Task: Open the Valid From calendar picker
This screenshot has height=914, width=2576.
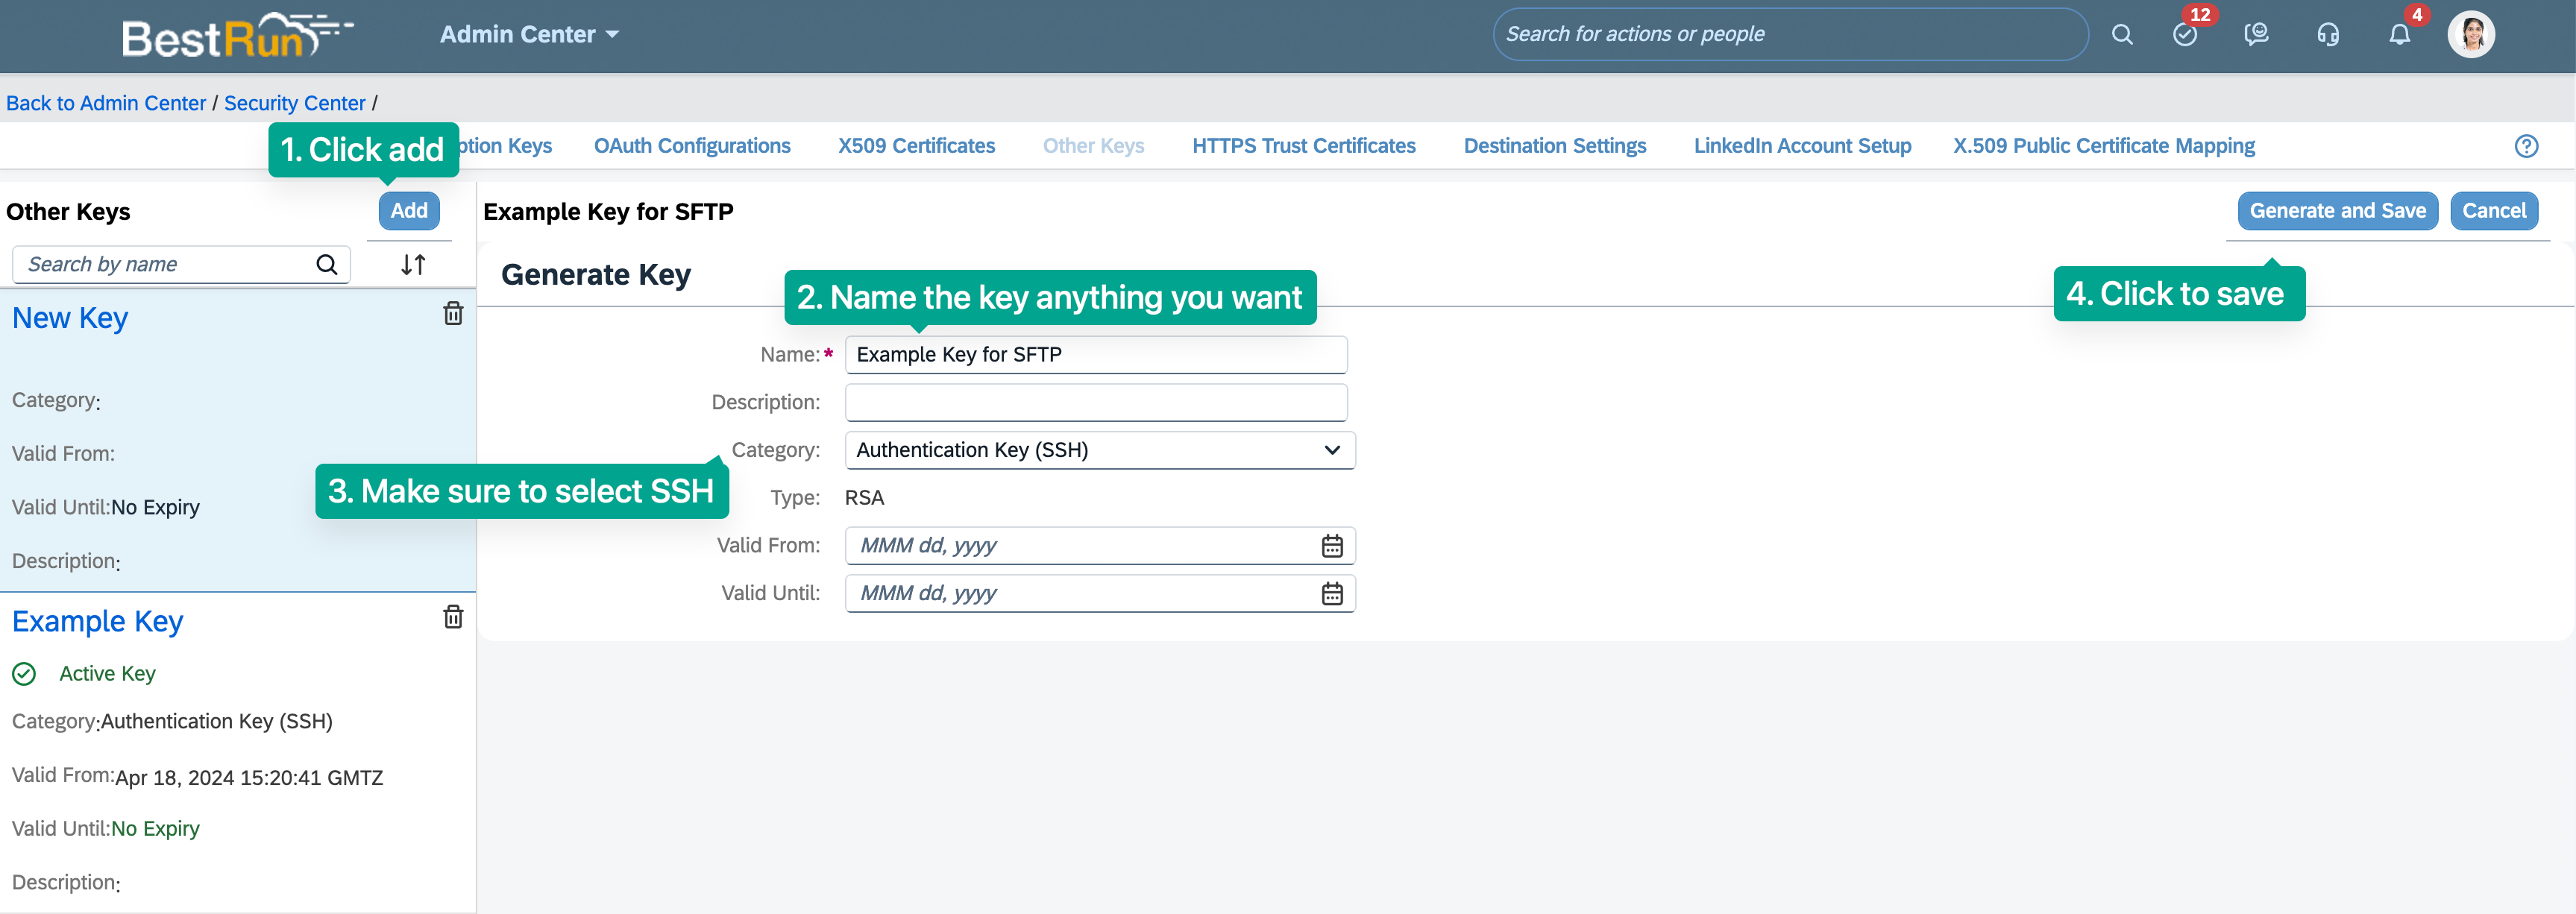Action: point(1332,546)
